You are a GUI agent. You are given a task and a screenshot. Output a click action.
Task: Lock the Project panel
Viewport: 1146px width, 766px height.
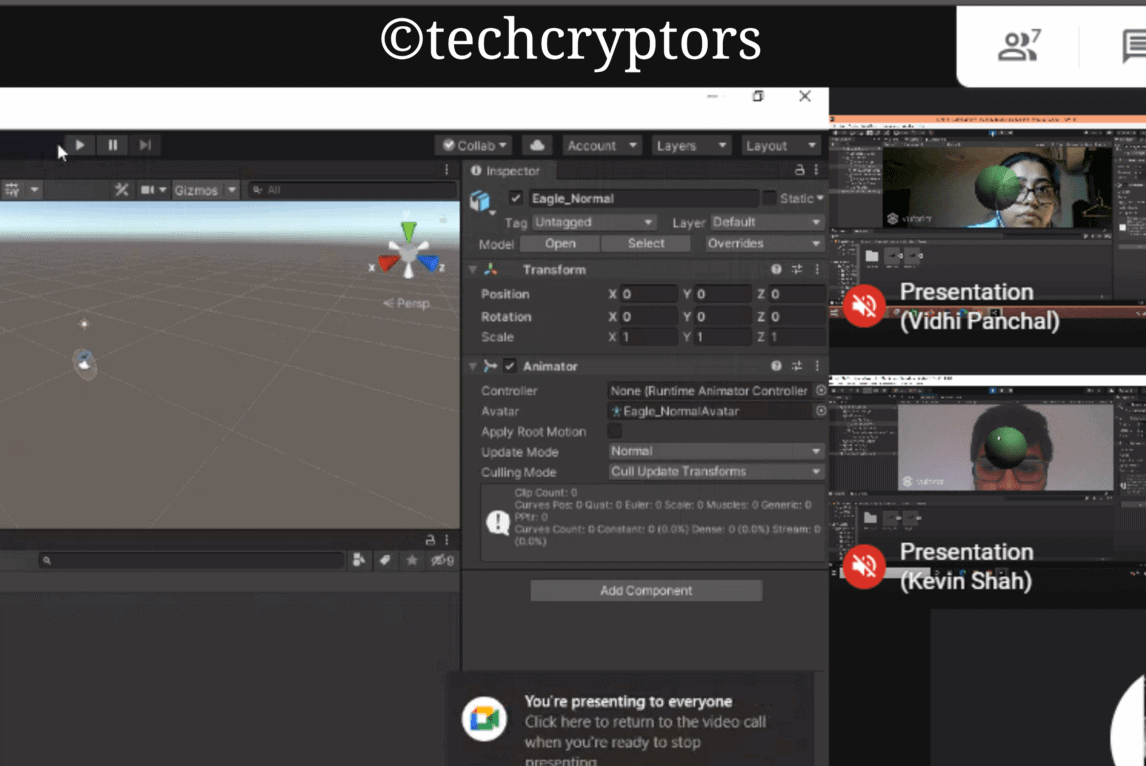(430, 539)
